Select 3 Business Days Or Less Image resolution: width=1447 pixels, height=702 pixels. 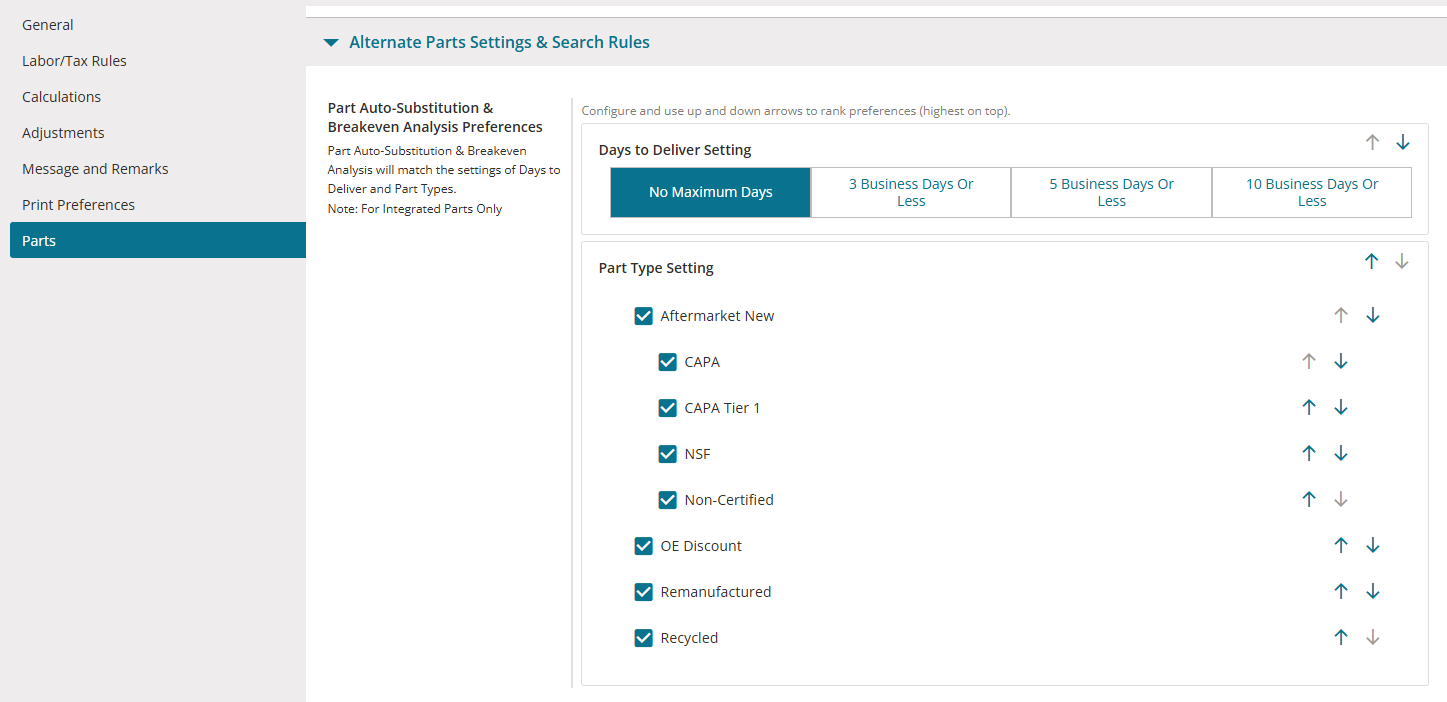[911, 193]
